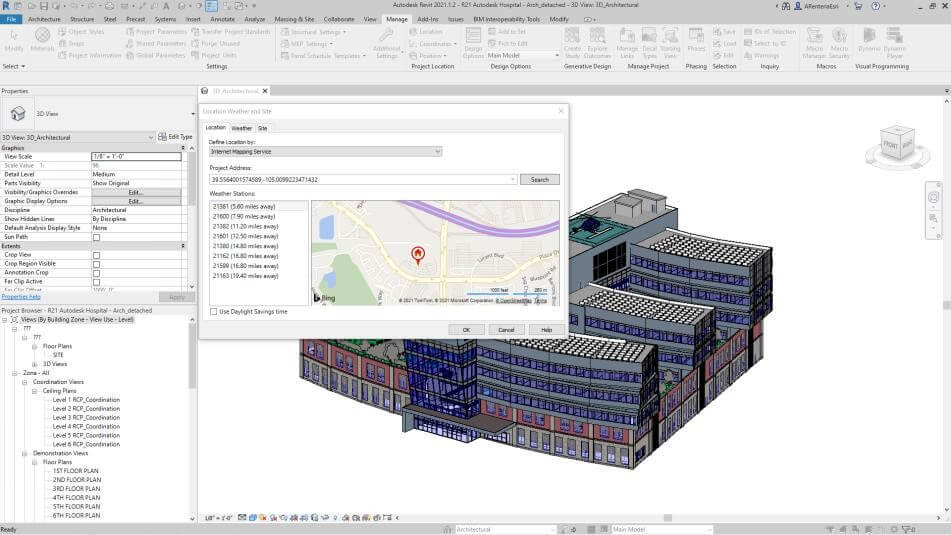Image resolution: width=951 pixels, height=535 pixels.
Task: Select weather station 21600 in the list
Action: 242,216
